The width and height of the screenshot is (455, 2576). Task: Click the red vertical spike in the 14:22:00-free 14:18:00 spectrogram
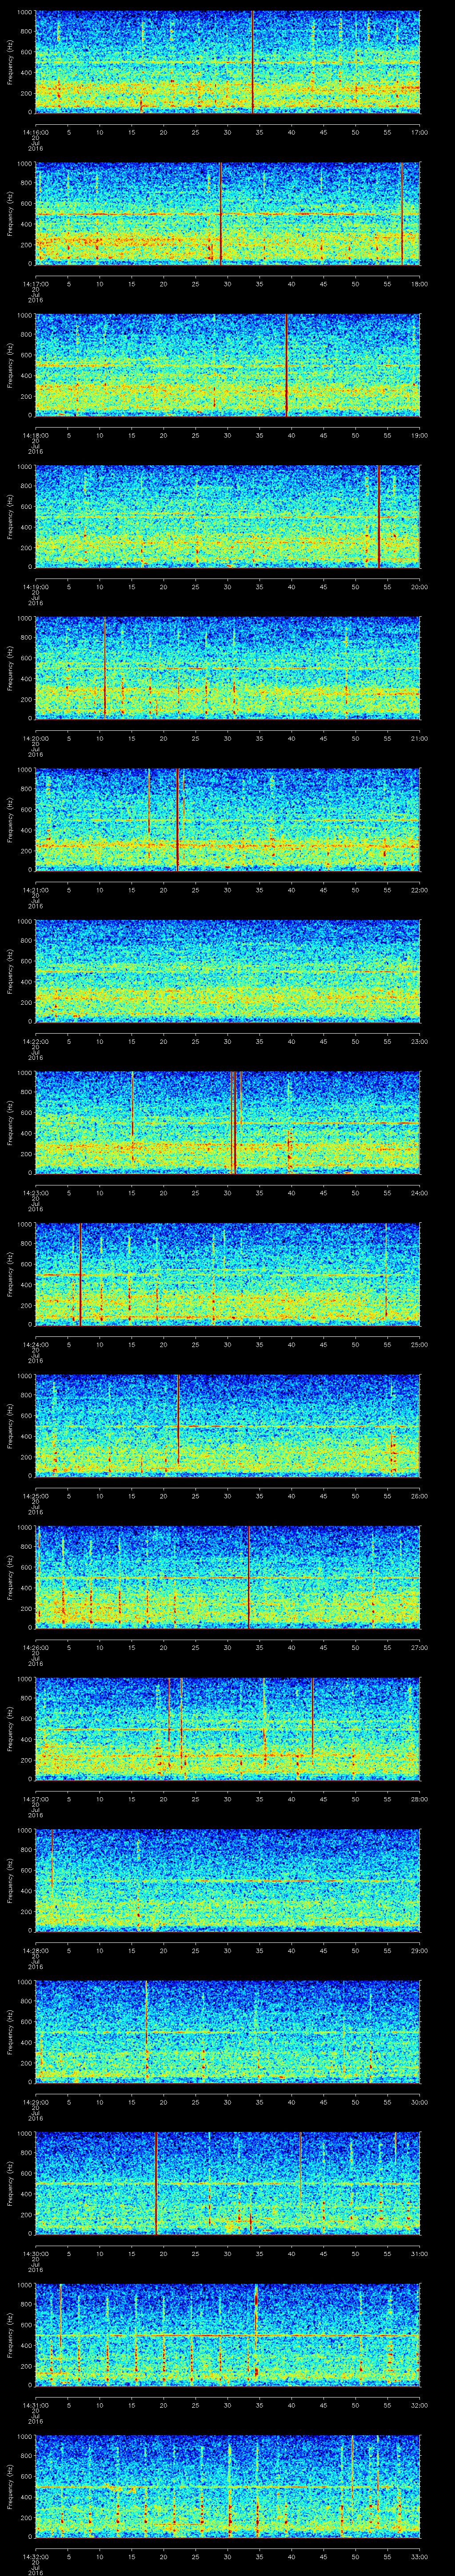click(287, 365)
